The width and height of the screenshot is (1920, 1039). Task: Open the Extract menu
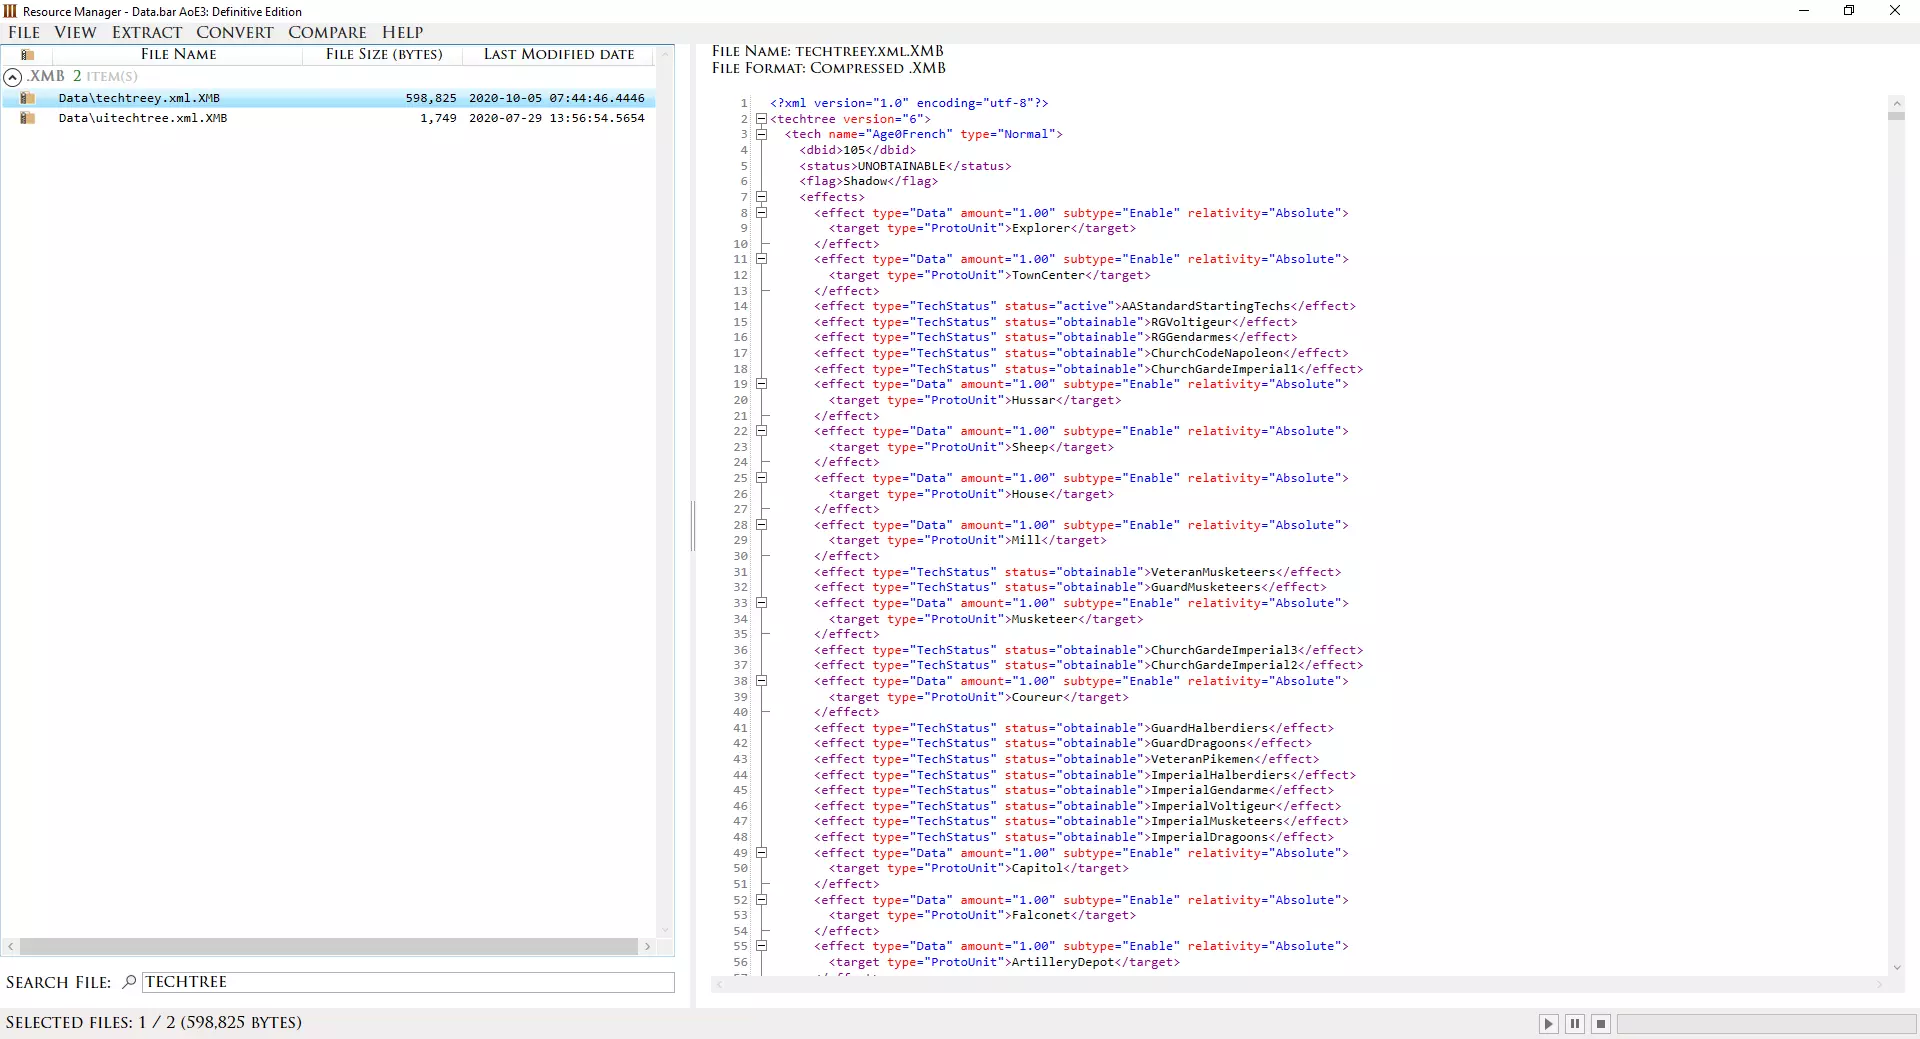click(147, 32)
